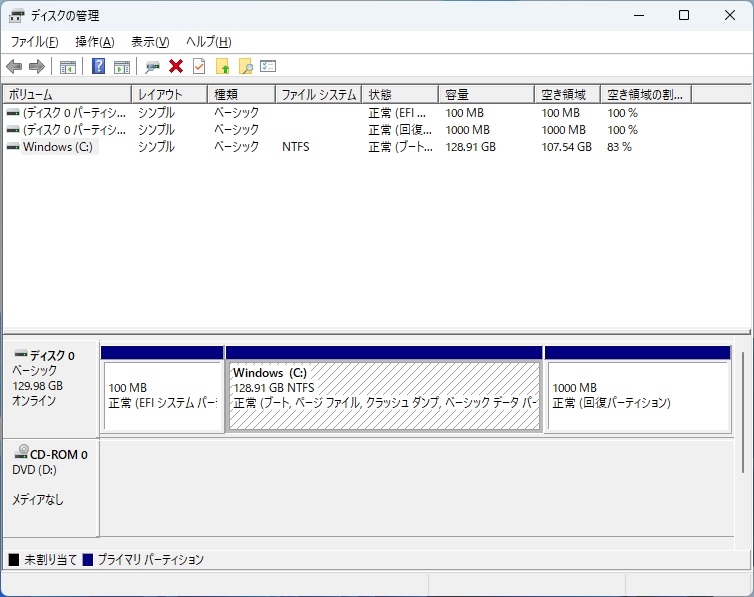Select the second ディスク 0 パーティション row (1000 MB)
754x597 pixels.
coord(74,130)
